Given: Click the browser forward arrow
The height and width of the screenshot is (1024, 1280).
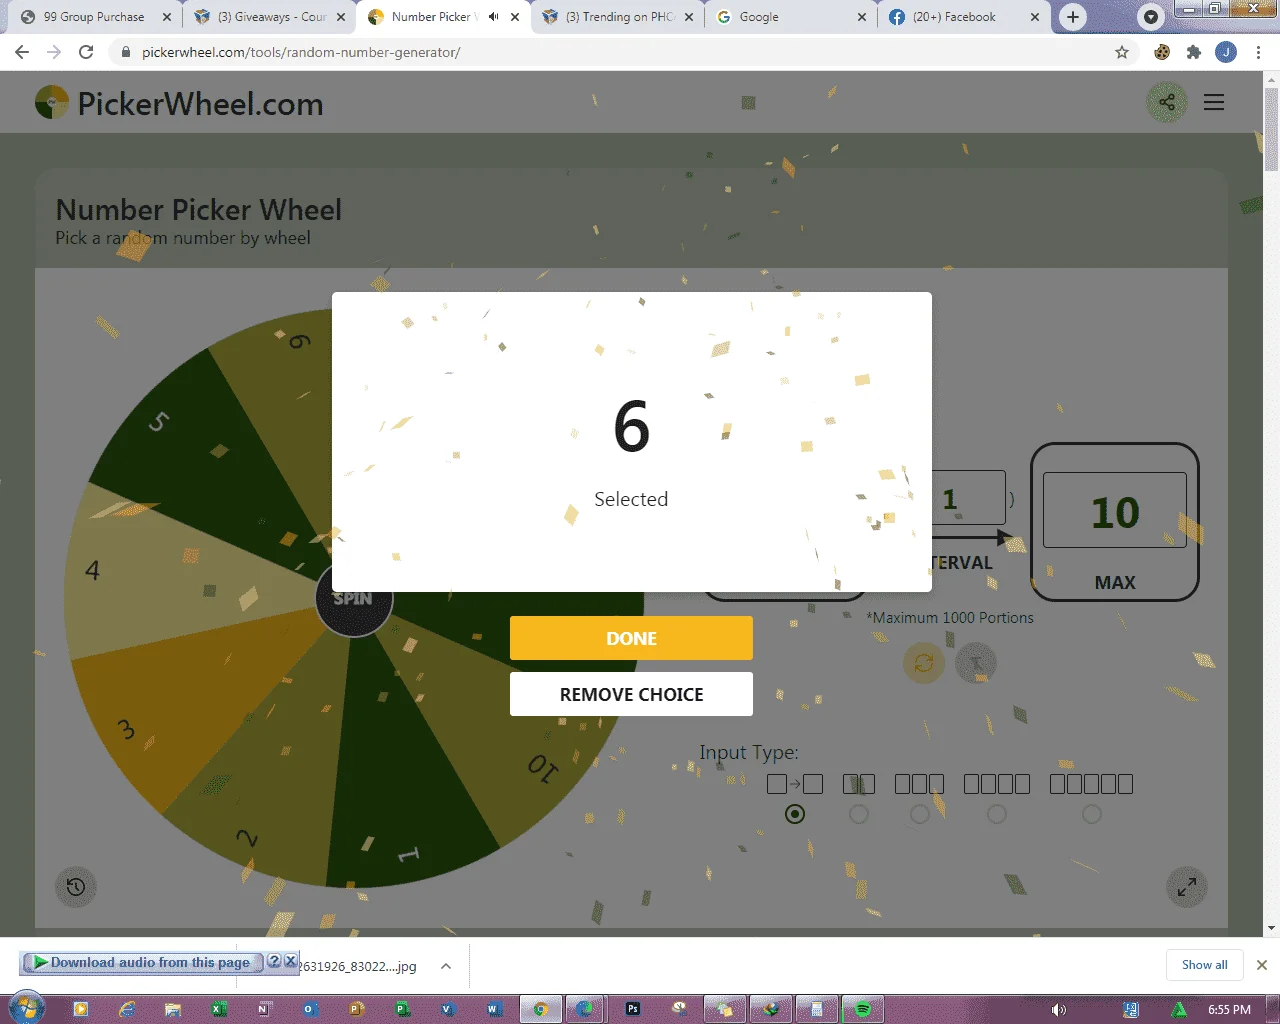Looking at the screenshot, I should point(54,52).
